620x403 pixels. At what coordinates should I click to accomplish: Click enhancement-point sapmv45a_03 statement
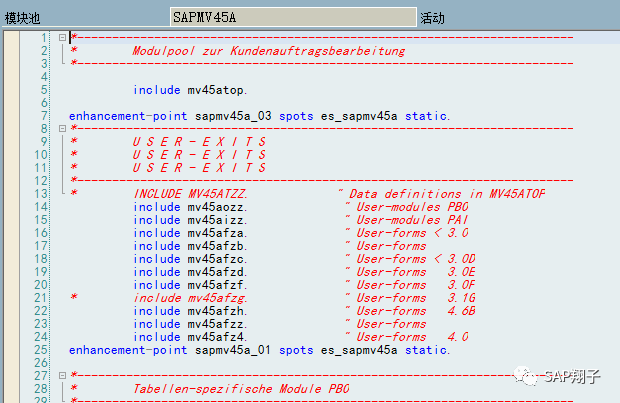click(260, 116)
